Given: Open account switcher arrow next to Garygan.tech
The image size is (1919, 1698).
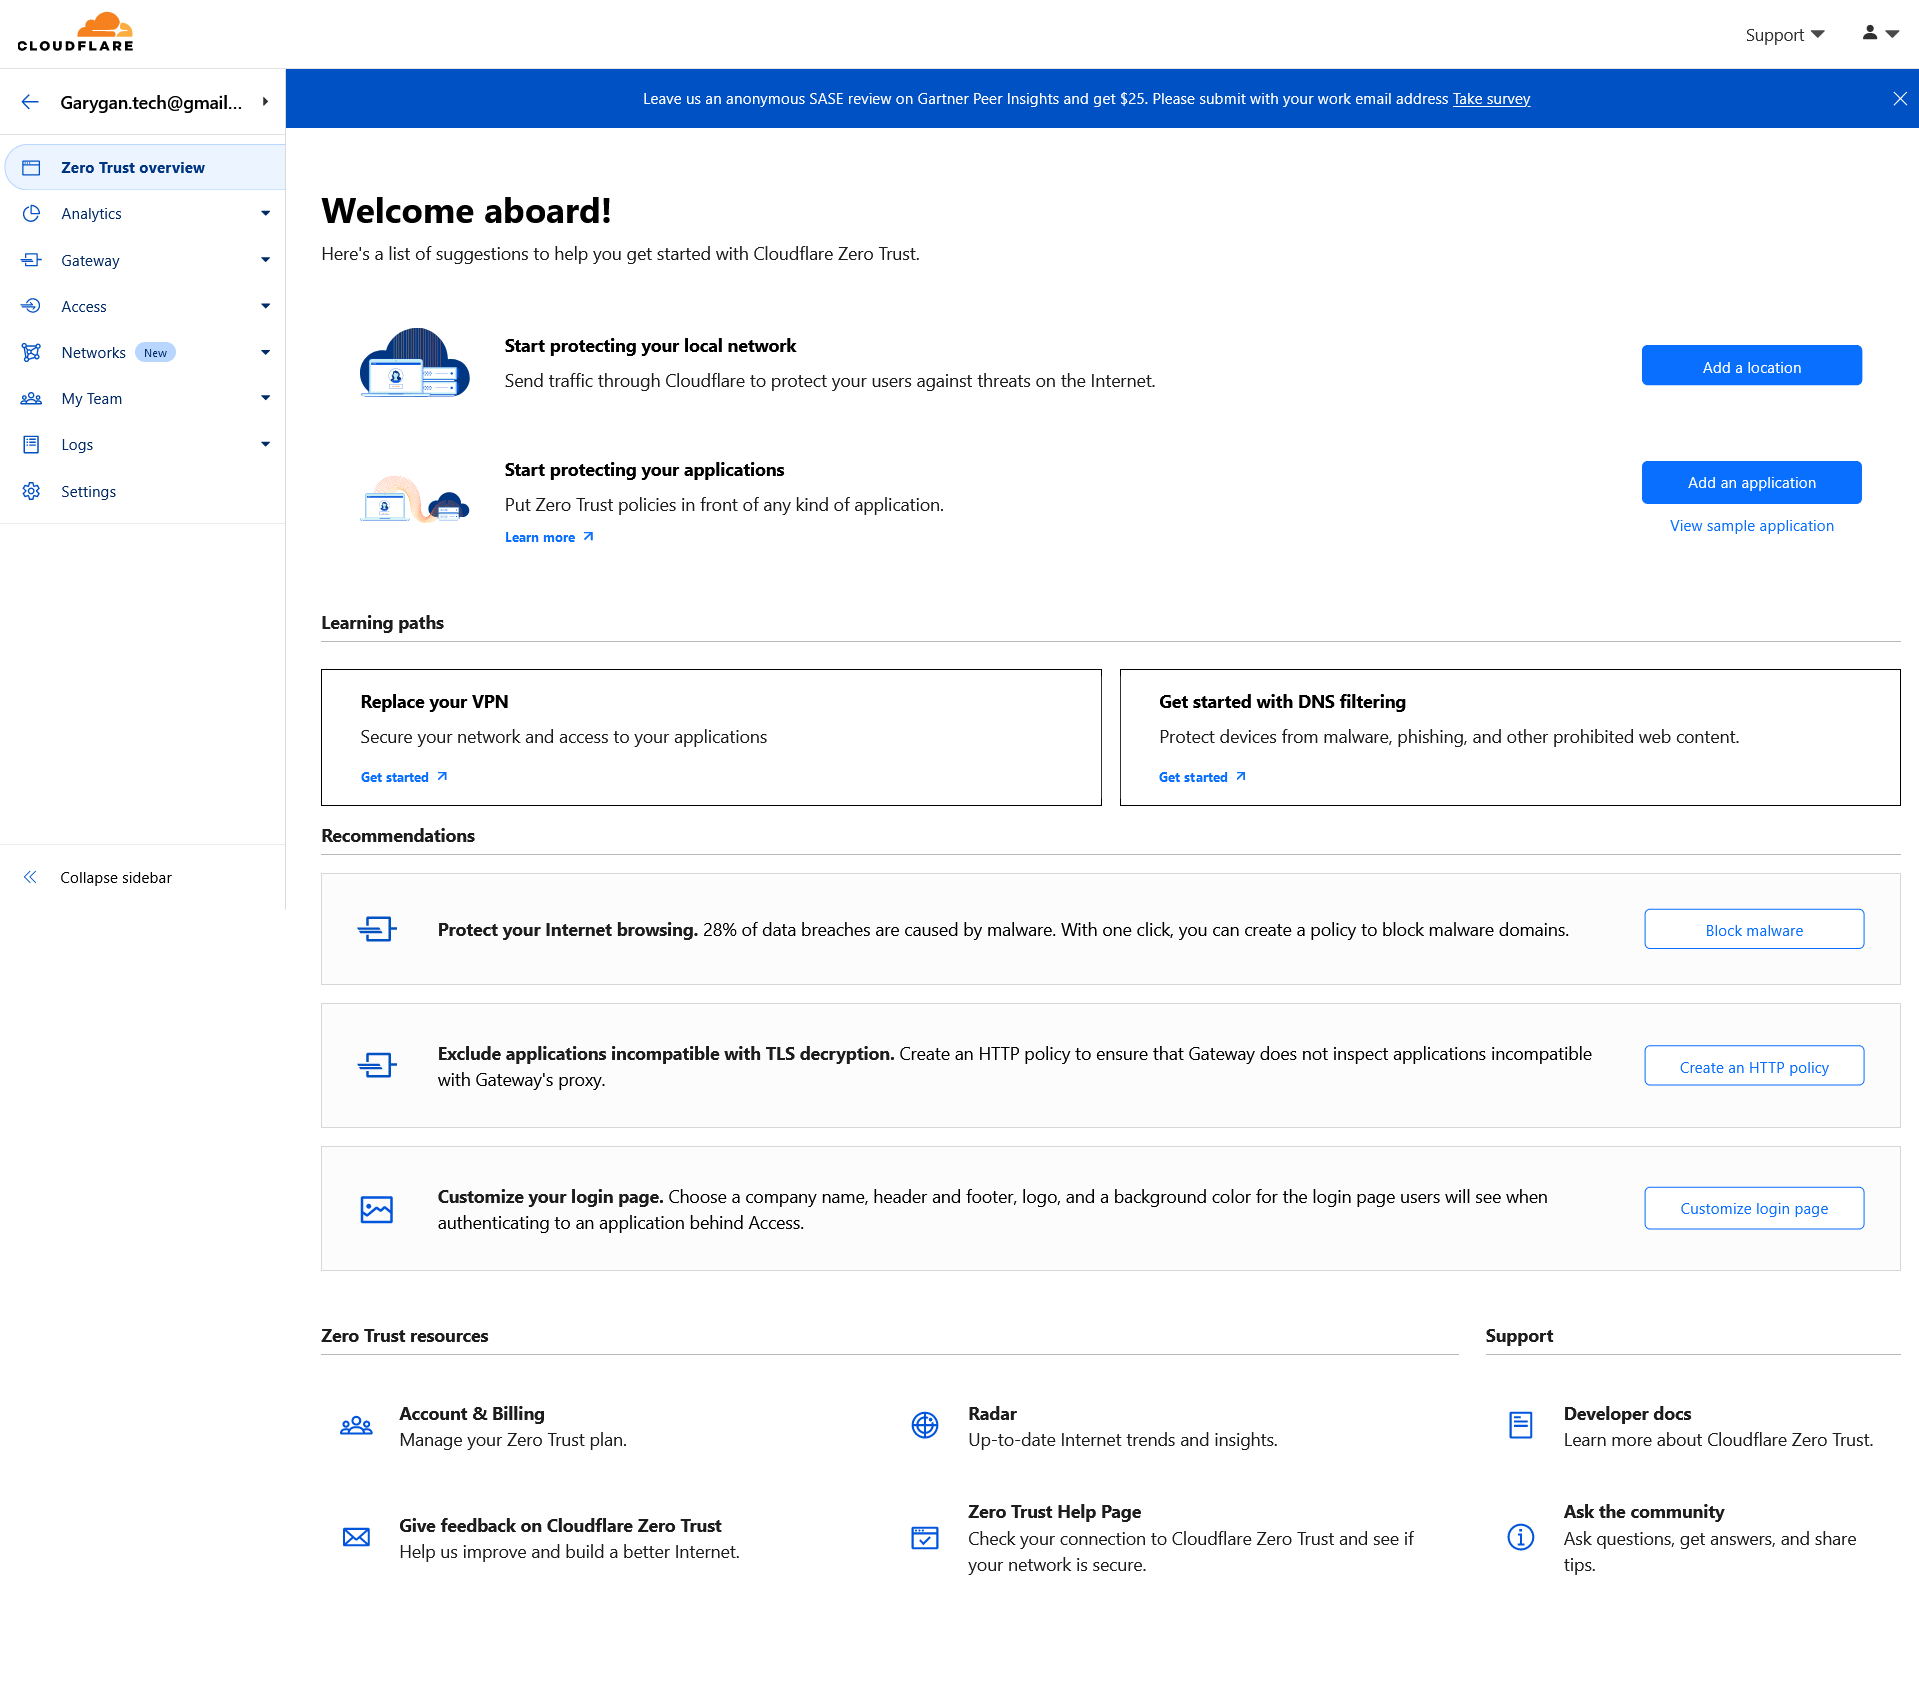Looking at the screenshot, I should pos(265,102).
